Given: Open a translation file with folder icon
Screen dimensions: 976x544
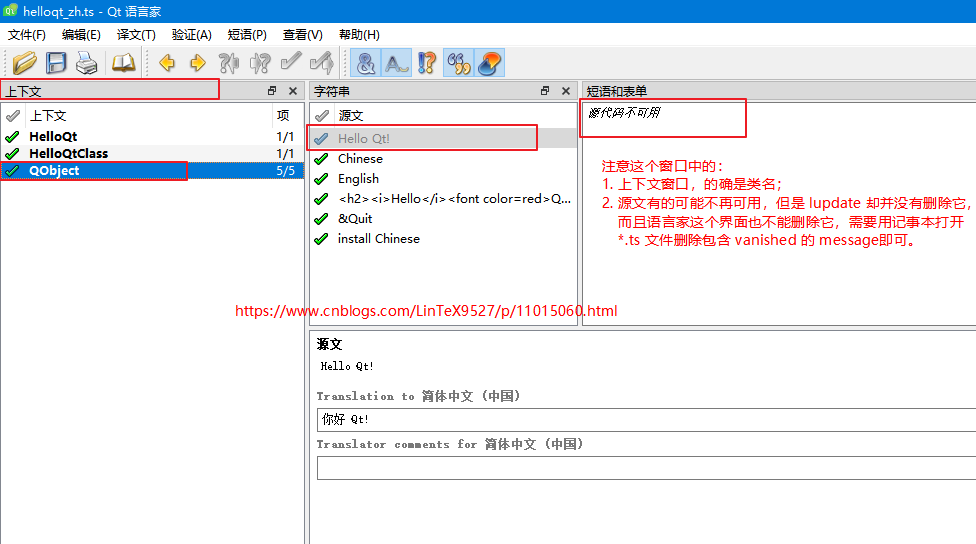Looking at the screenshot, I should click(24, 63).
